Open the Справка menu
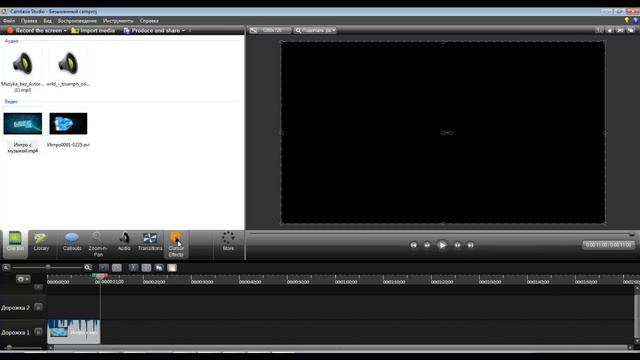 [x=149, y=21]
